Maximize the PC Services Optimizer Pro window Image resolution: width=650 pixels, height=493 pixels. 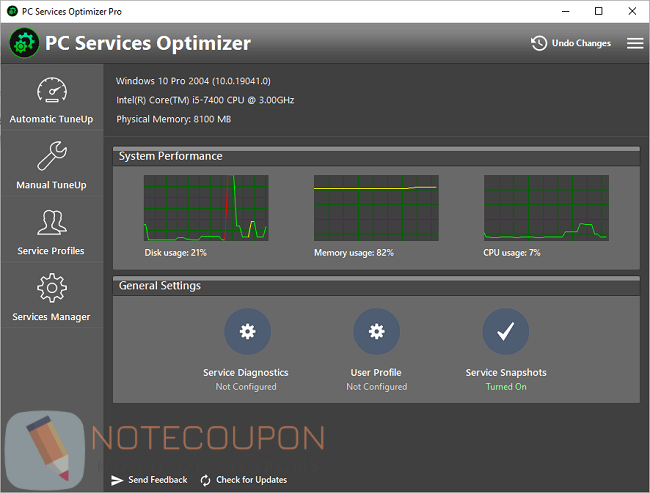click(599, 11)
